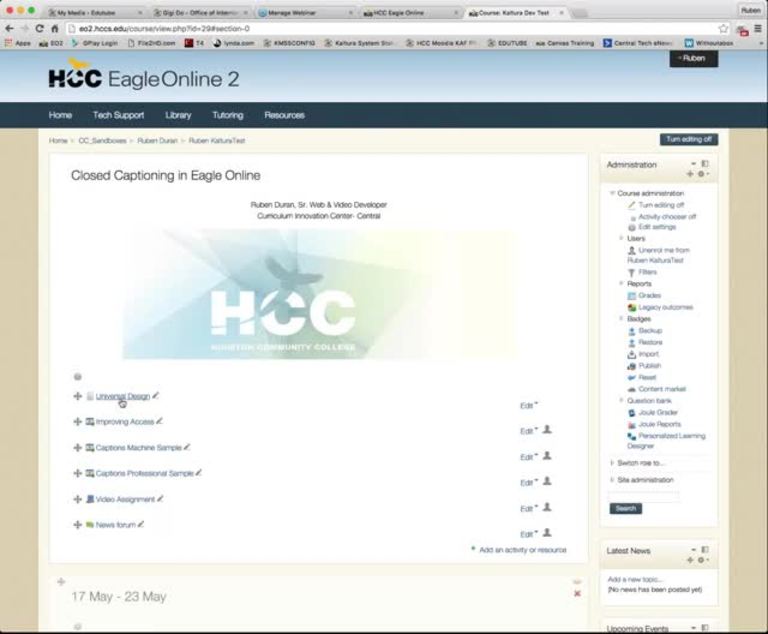Screen dimensions: 768x634
Task: Click the pencil icon next to News forum
Action: click(x=141, y=524)
